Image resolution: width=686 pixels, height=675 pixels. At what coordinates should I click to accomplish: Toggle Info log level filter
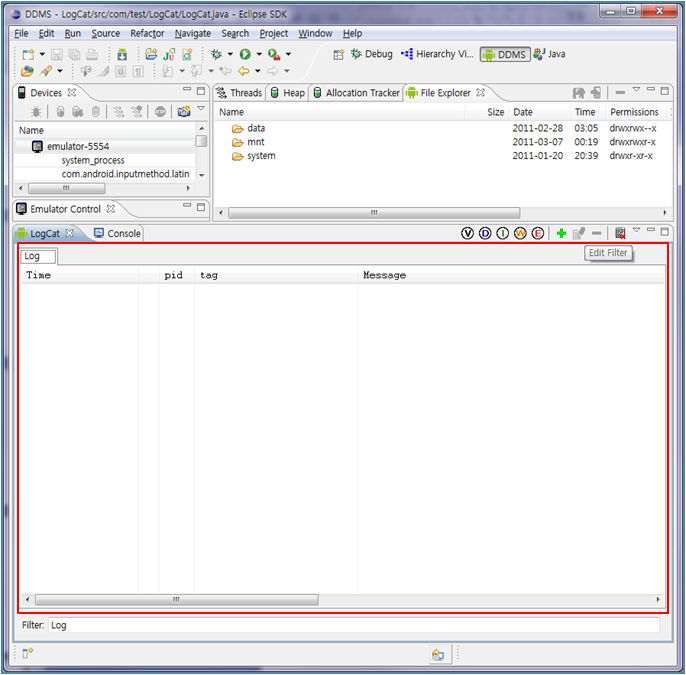[502, 234]
